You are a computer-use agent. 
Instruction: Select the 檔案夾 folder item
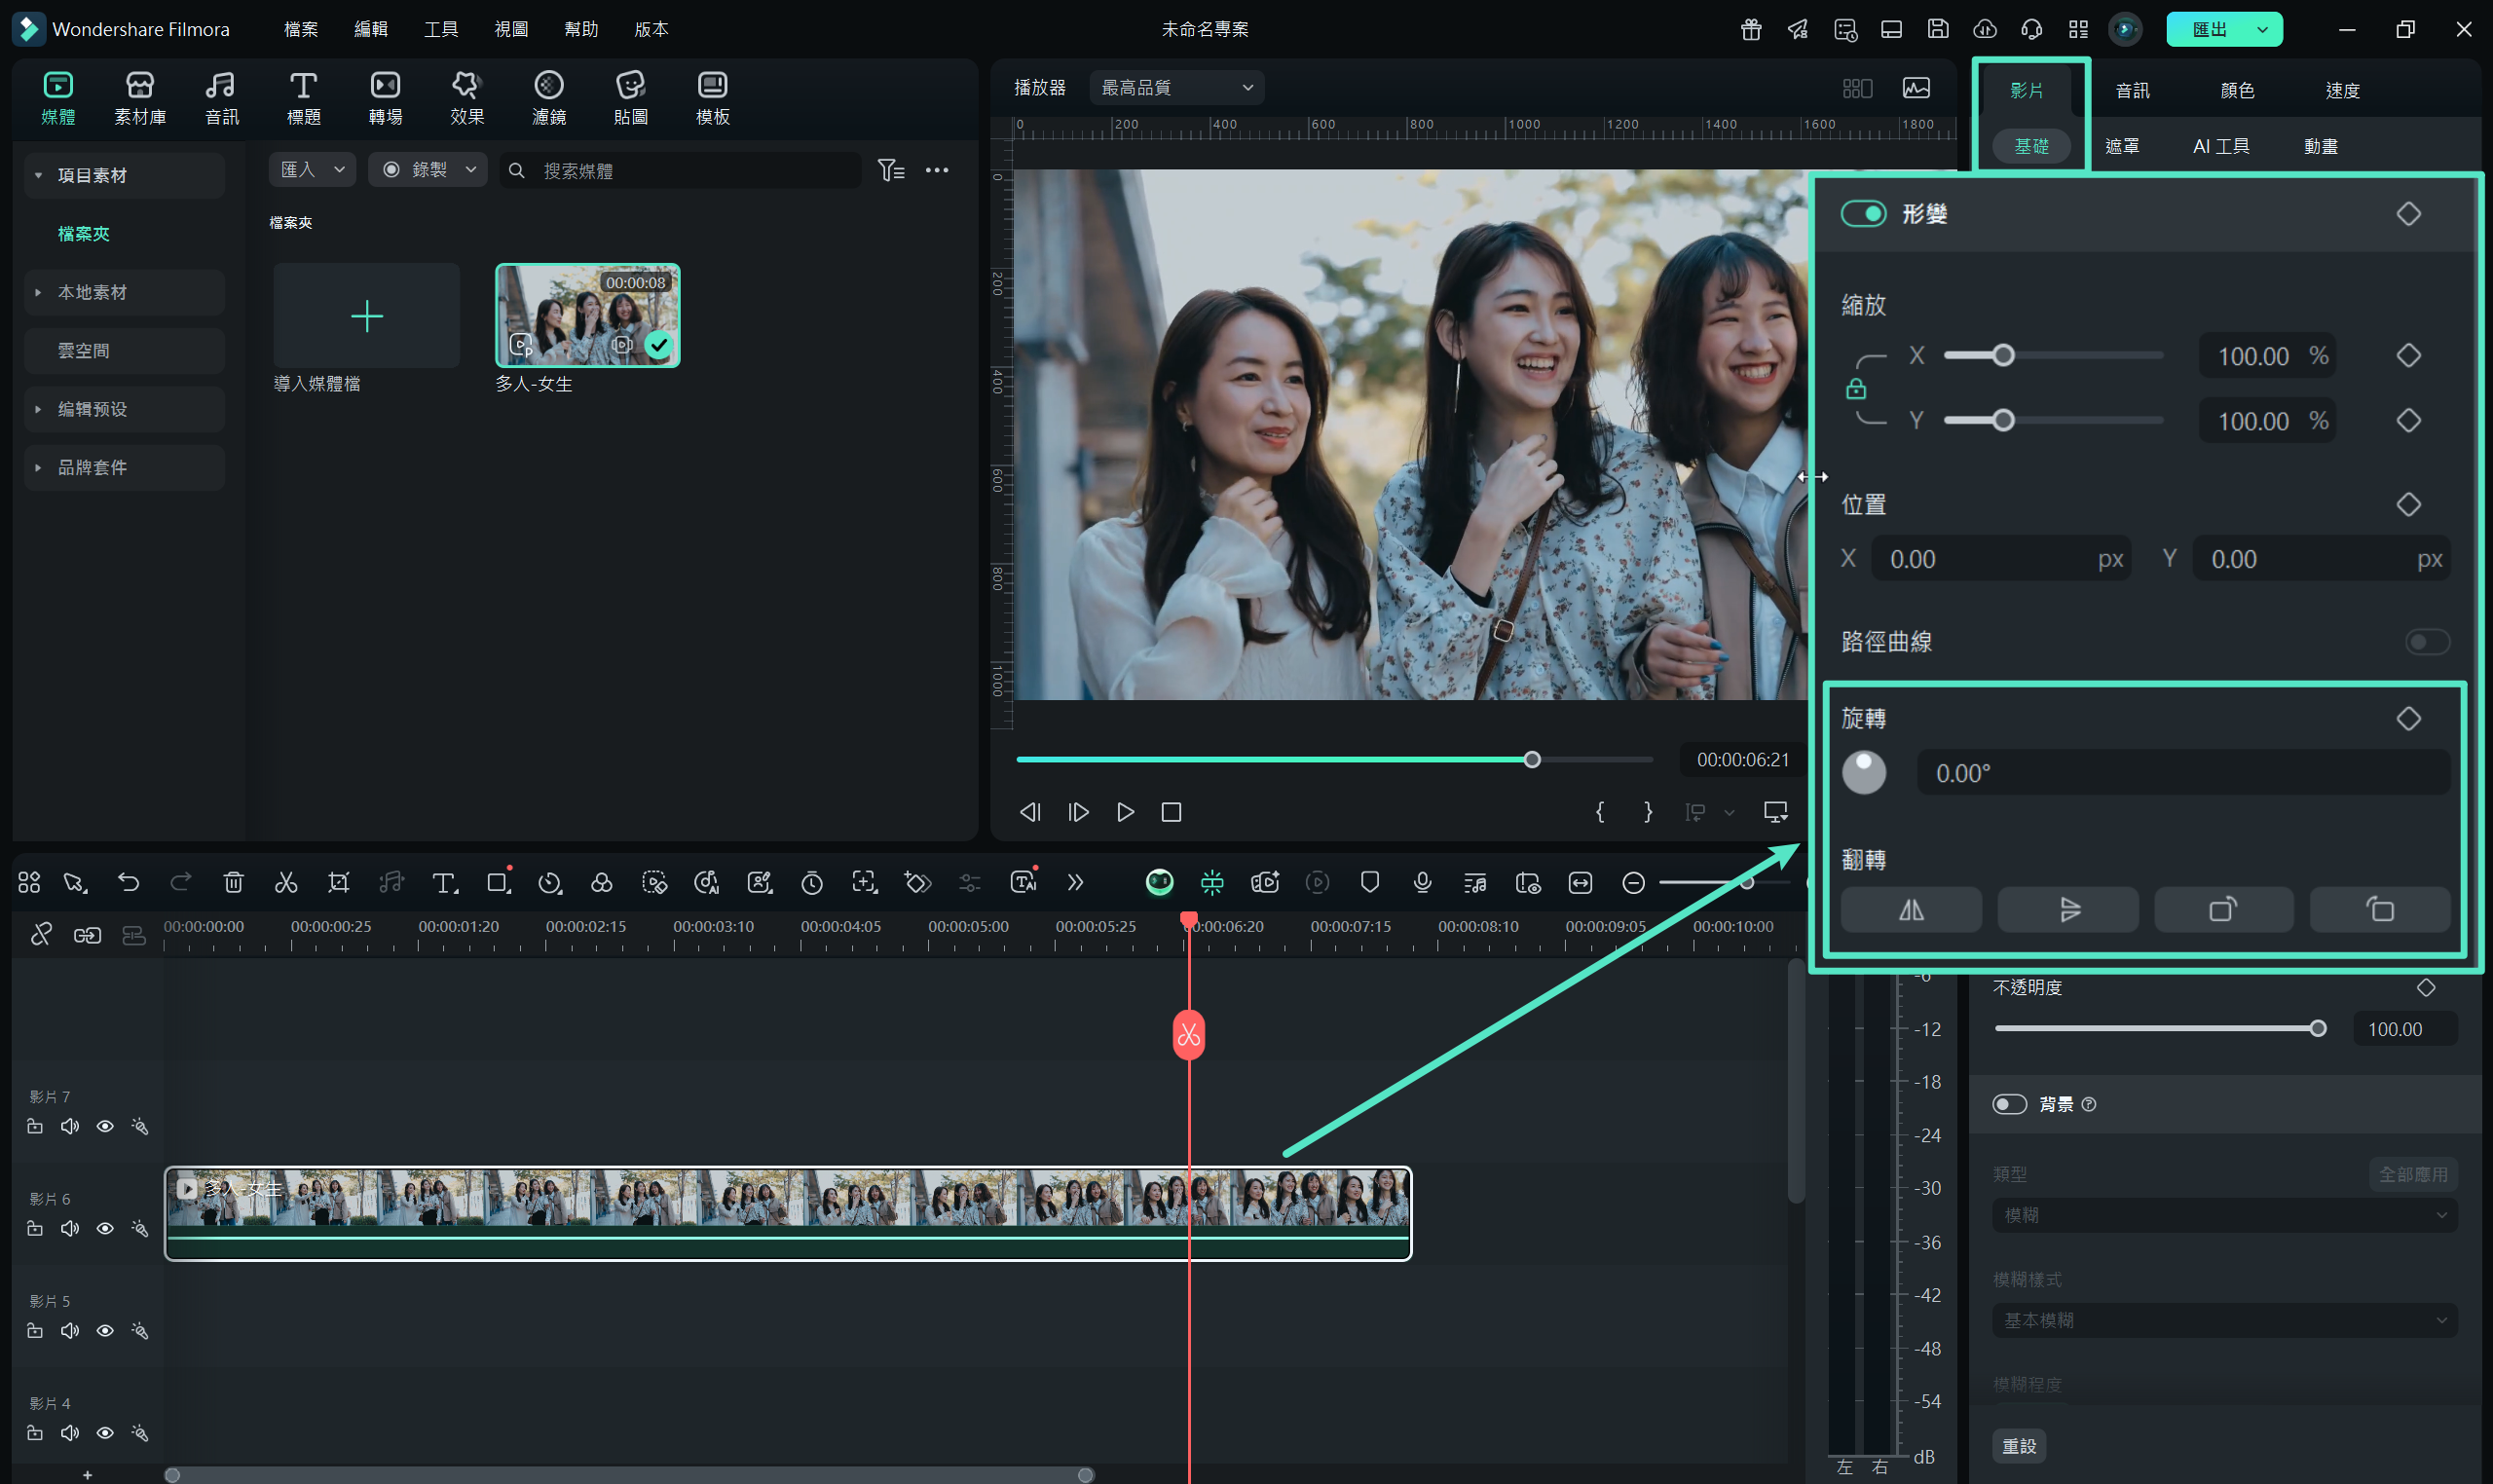pos(84,233)
